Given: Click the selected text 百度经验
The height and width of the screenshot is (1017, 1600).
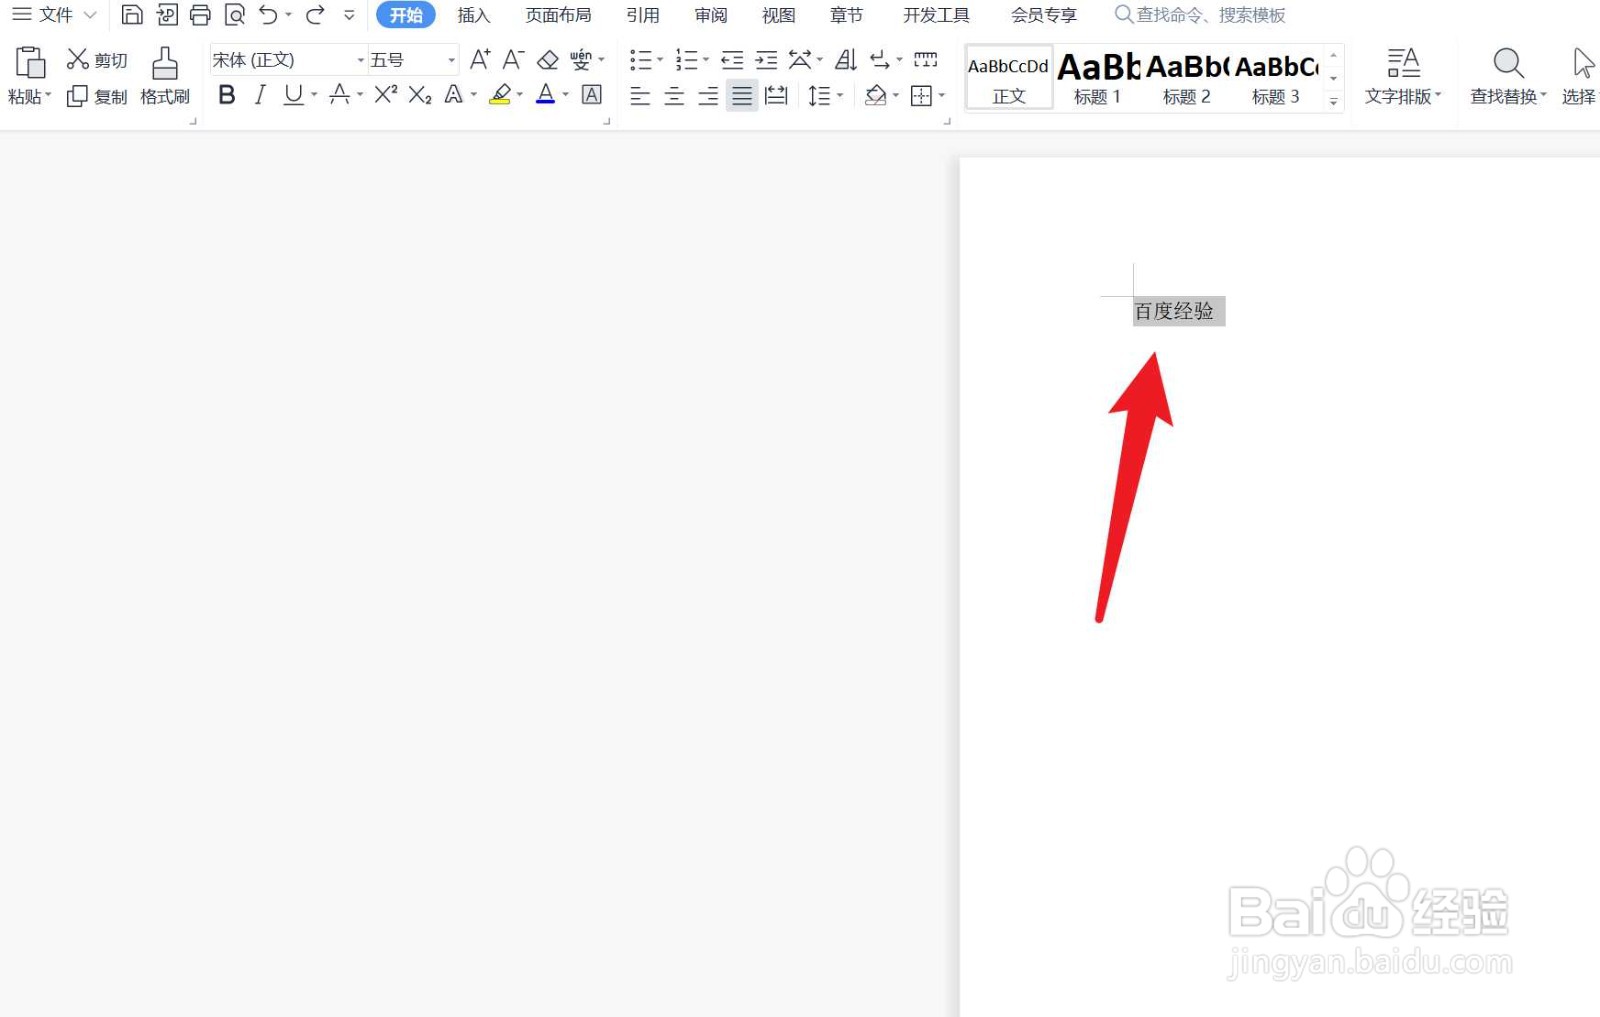Looking at the screenshot, I should 1174,311.
